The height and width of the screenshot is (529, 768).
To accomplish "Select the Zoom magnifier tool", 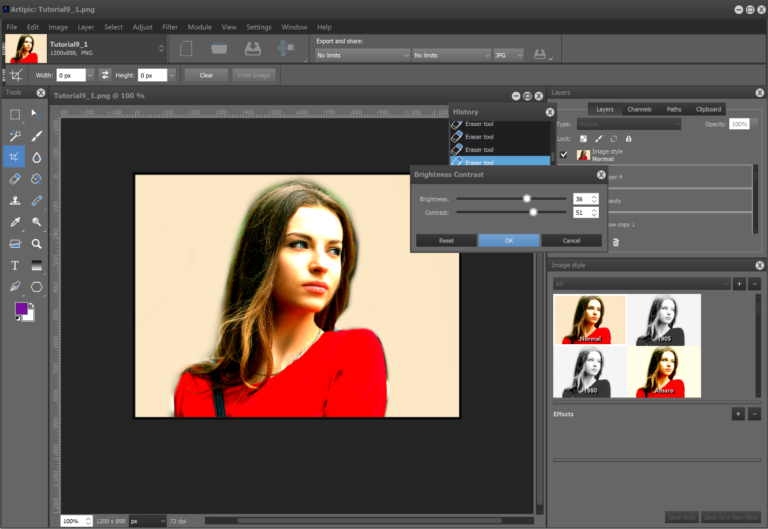I will 37,243.
